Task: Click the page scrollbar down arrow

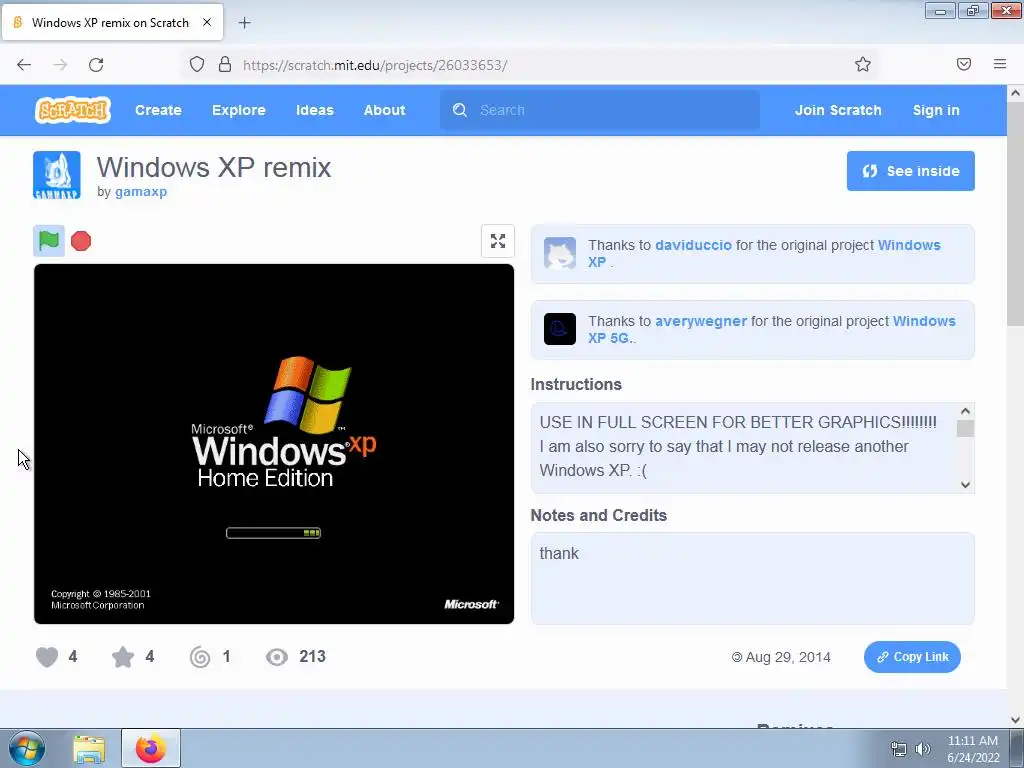Action: pos(1015,720)
